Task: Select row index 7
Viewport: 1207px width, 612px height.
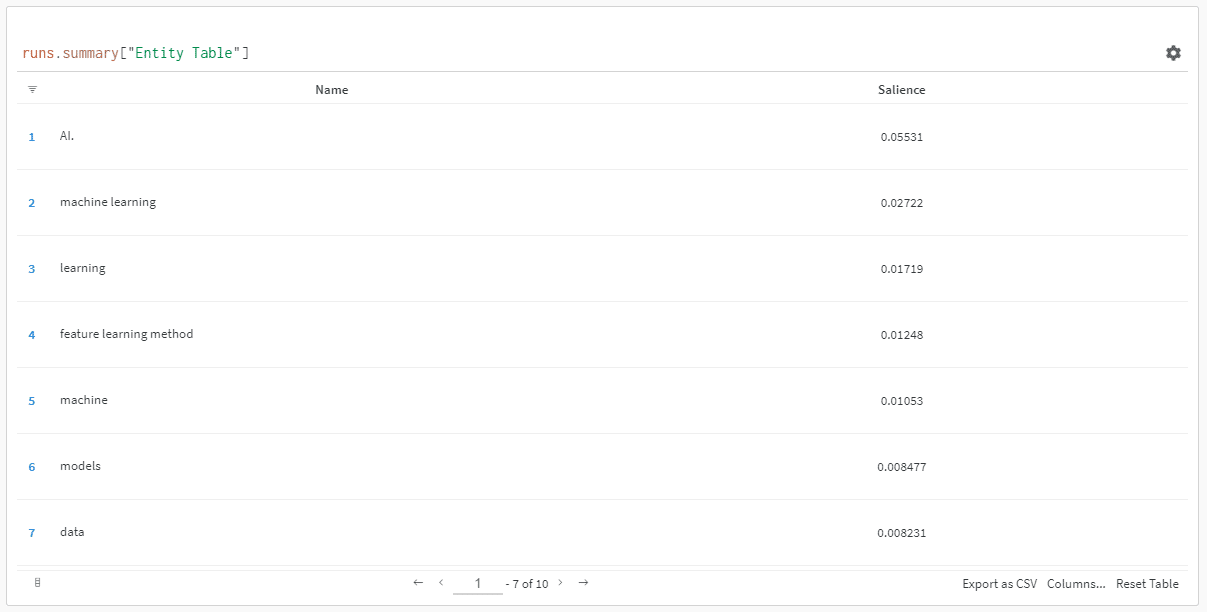Action: 32,533
